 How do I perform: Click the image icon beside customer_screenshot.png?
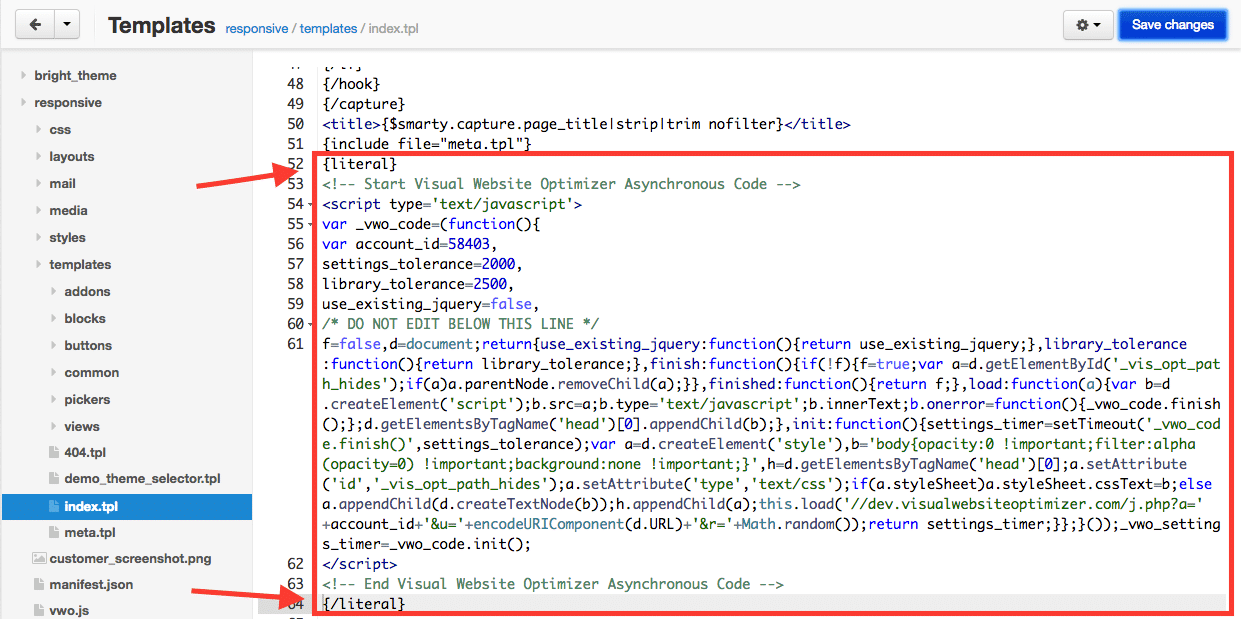click(39, 559)
